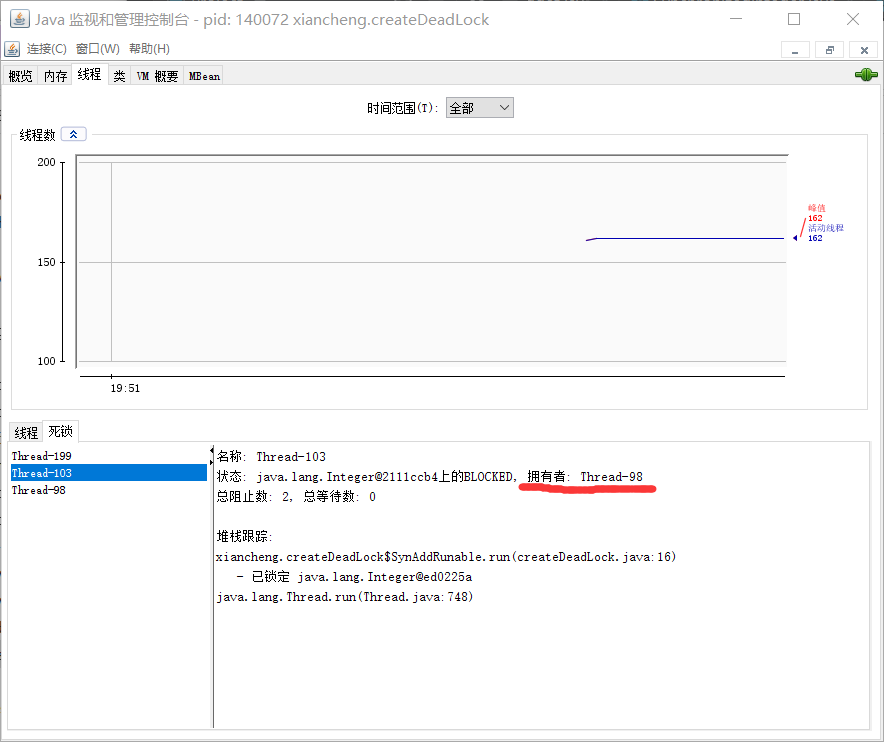This screenshot has height=742, width=884.
Task: Switch to the 内存 tab
Action: [56, 76]
